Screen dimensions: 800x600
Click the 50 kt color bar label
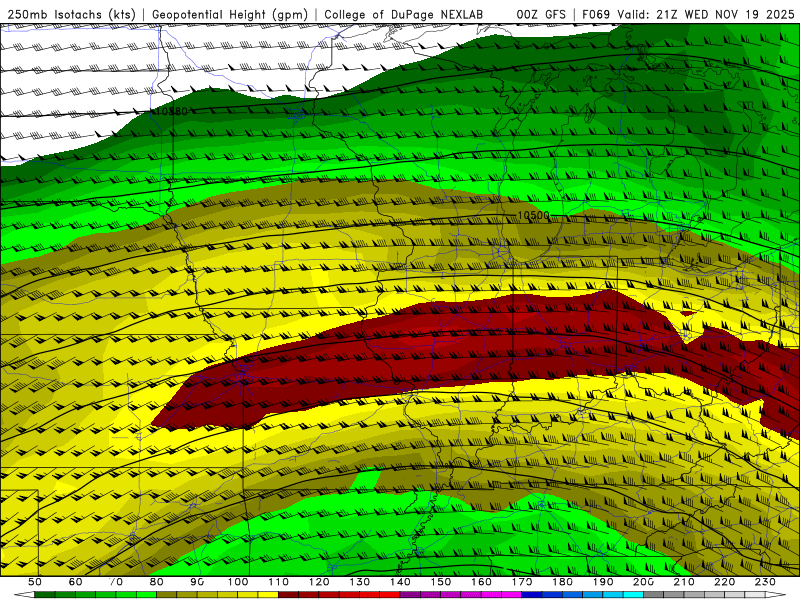(34, 582)
